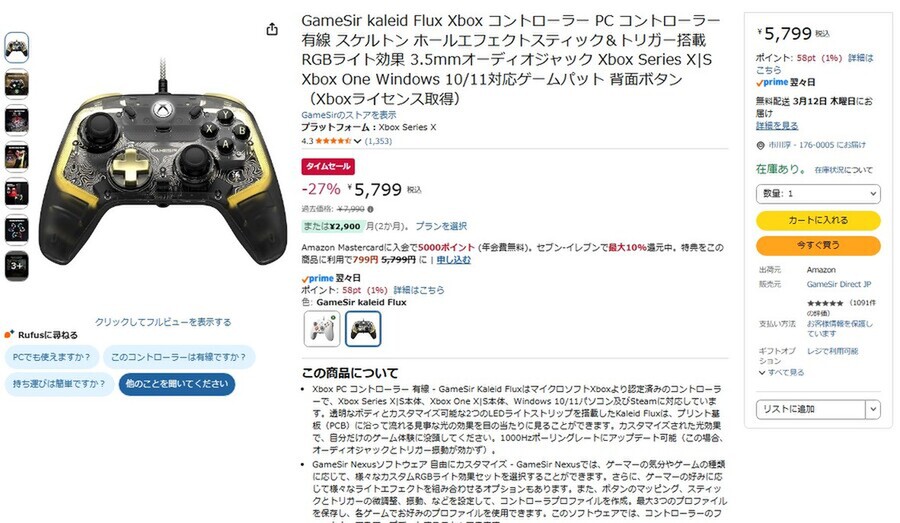Screen dimensions: 900x523
Task: Click 申し込む Mastercard apply link
Action: 453,260
